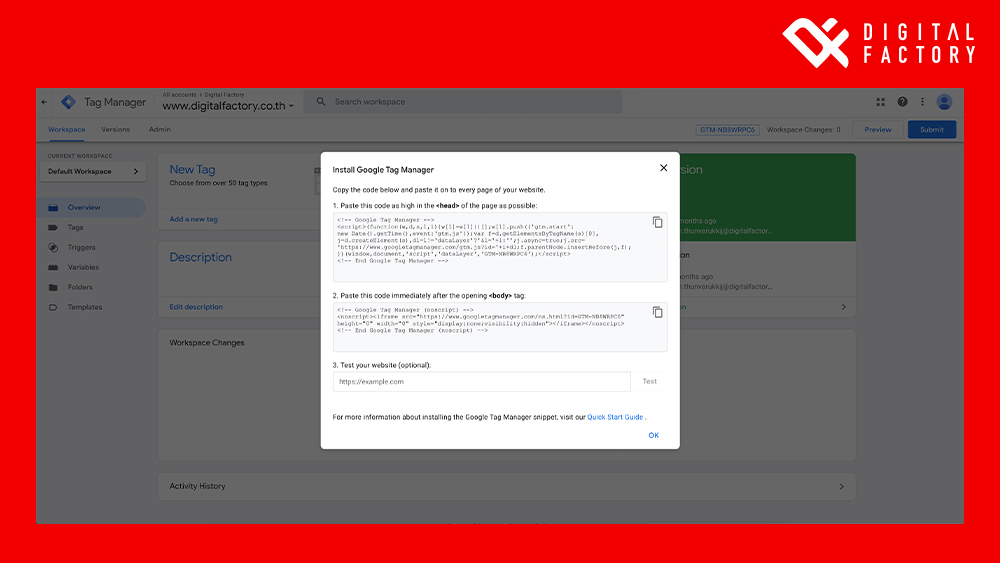Viewport: 1000px width, 563px height.
Task: Open the Help question mark icon
Action: pyautogui.click(x=902, y=102)
